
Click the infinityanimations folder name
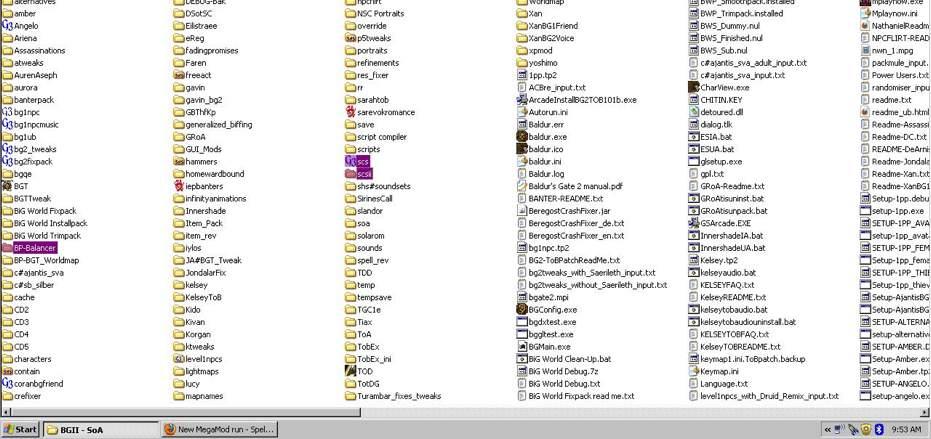[215, 198]
